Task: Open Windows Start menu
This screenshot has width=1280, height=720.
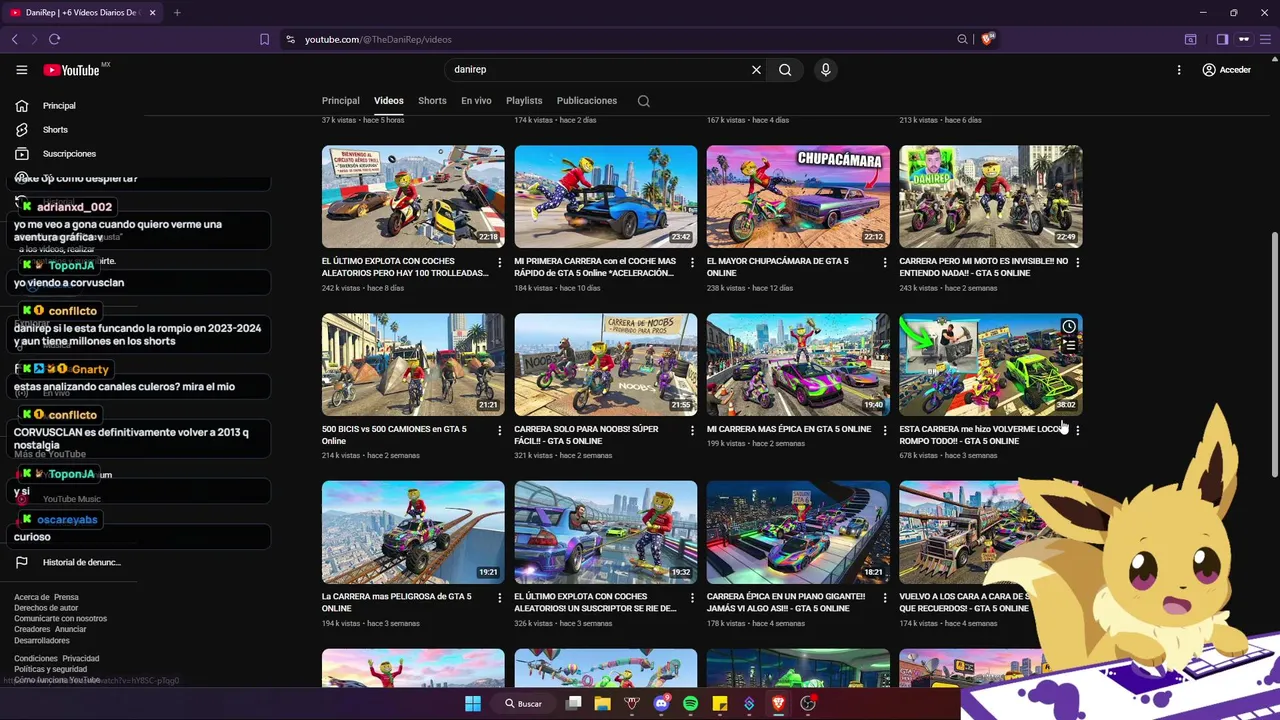Action: pos(473,703)
